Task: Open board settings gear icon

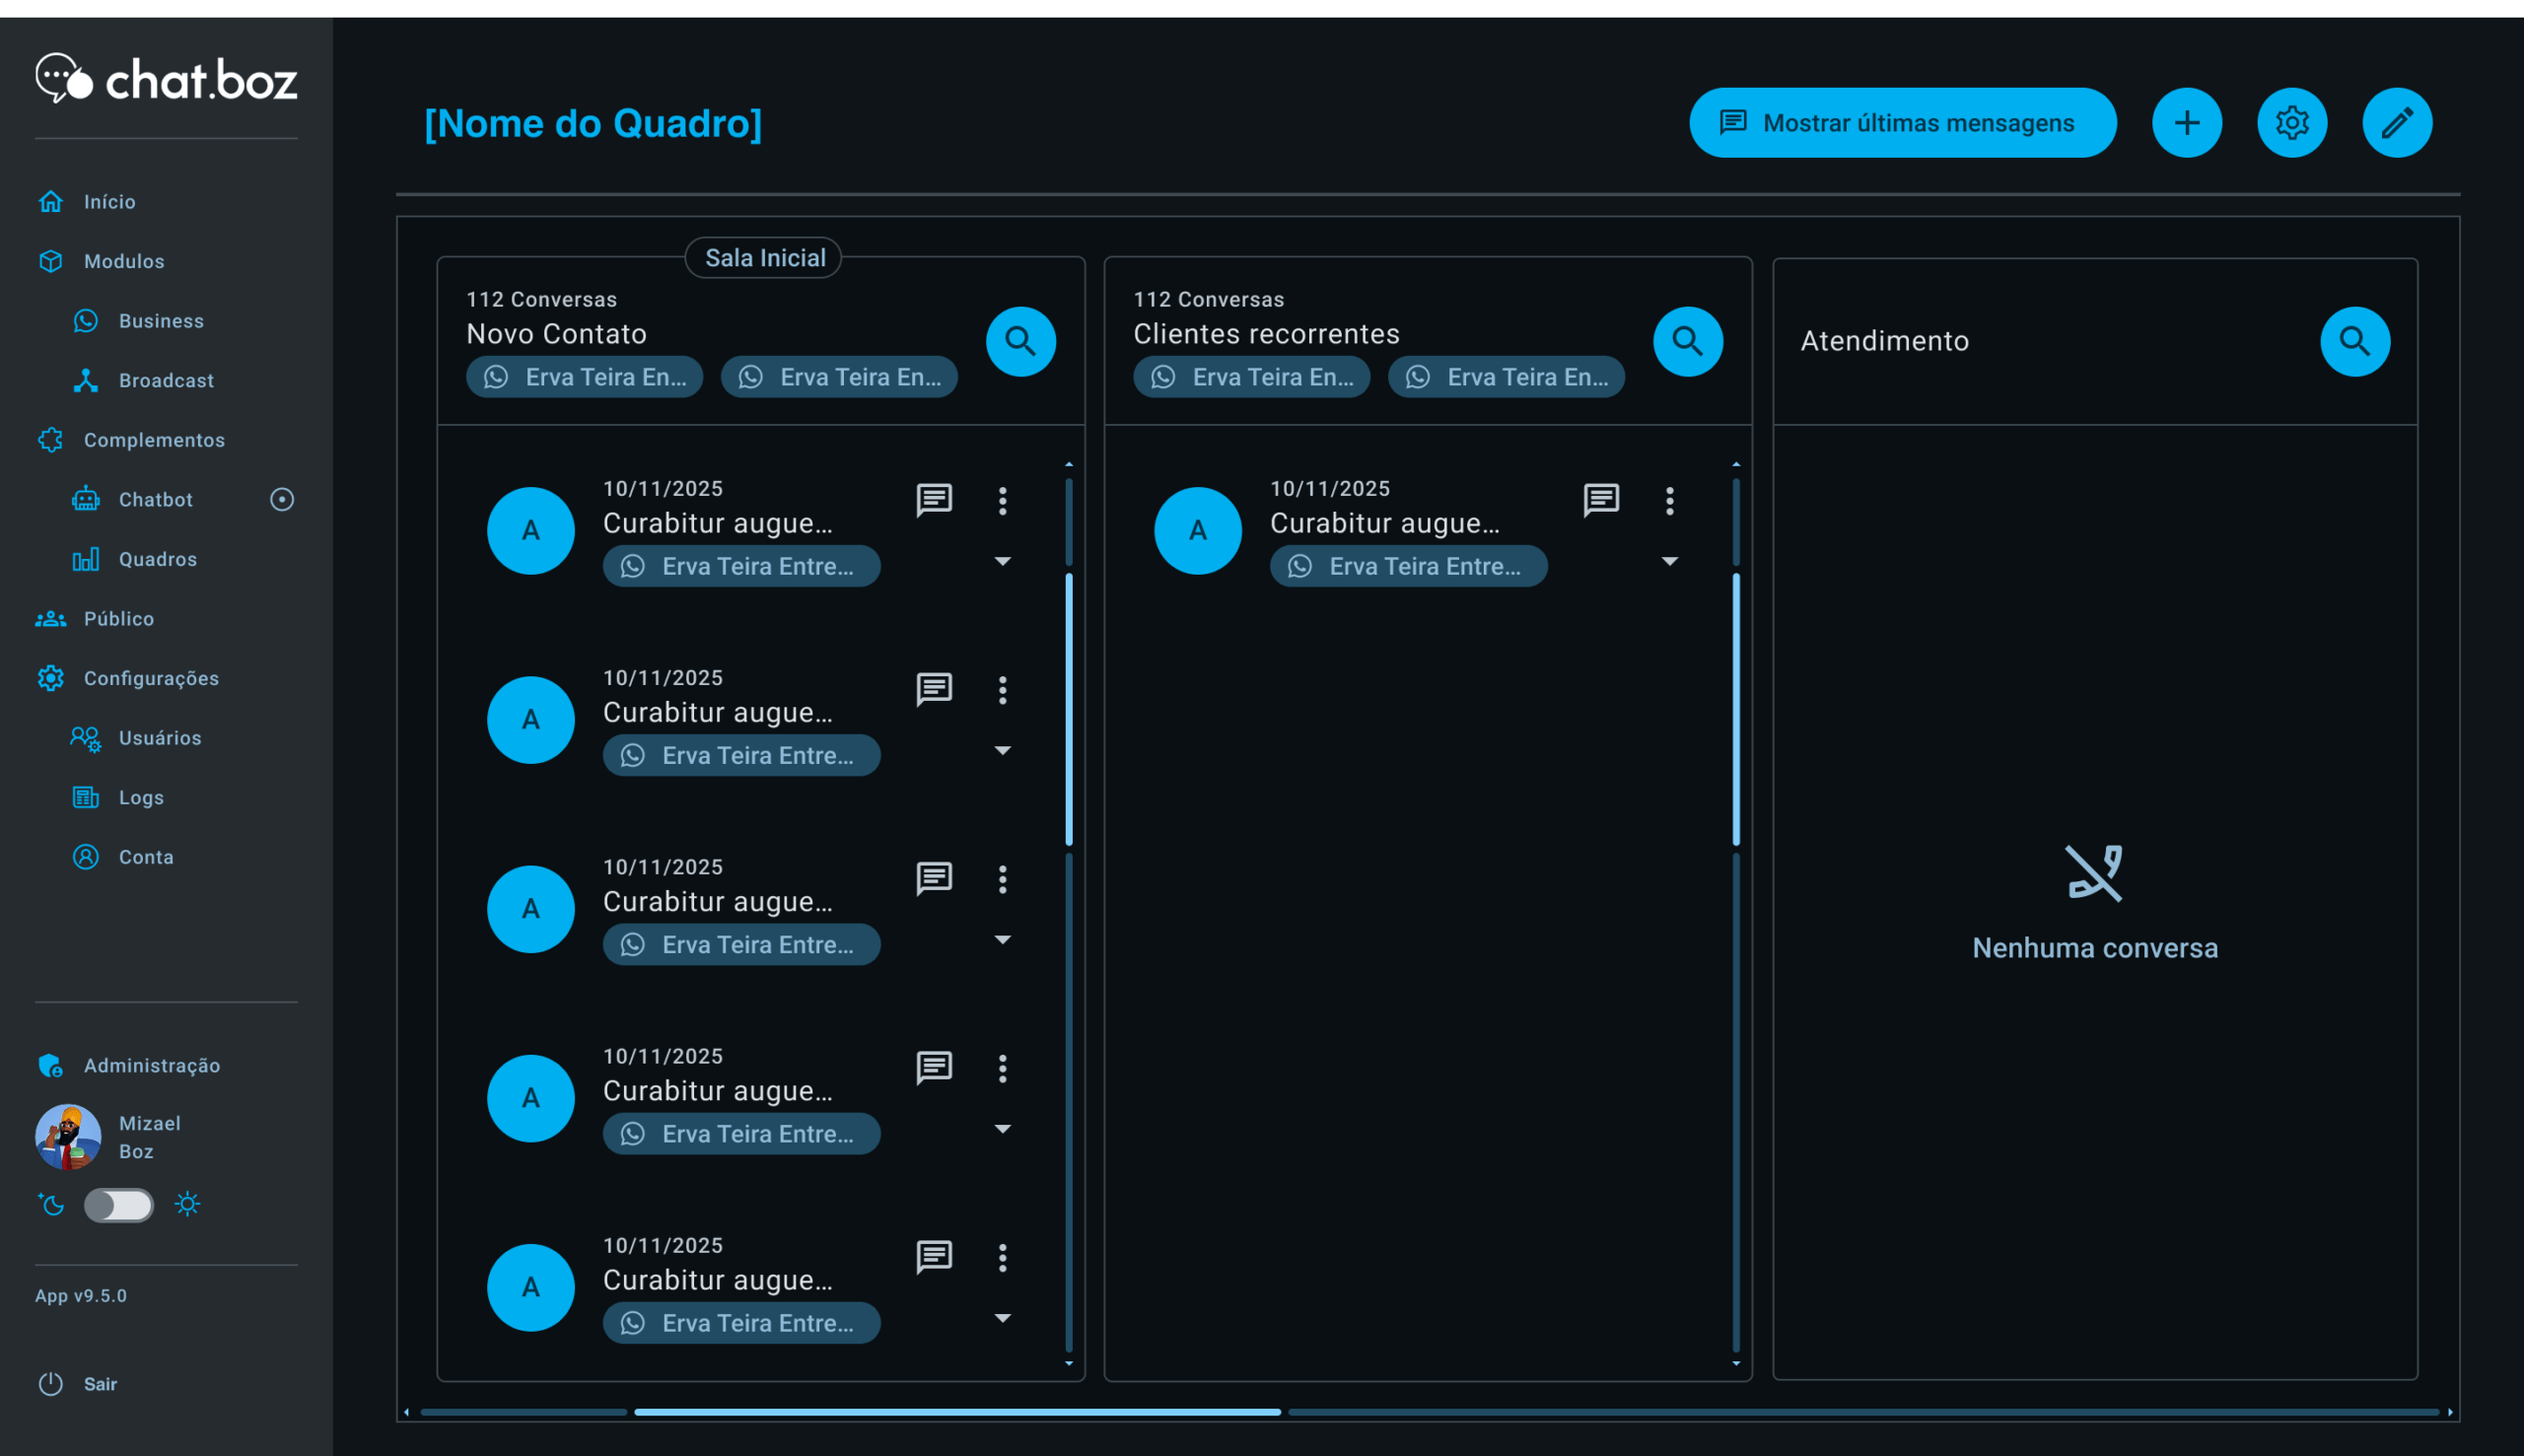Action: (x=2291, y=123)
